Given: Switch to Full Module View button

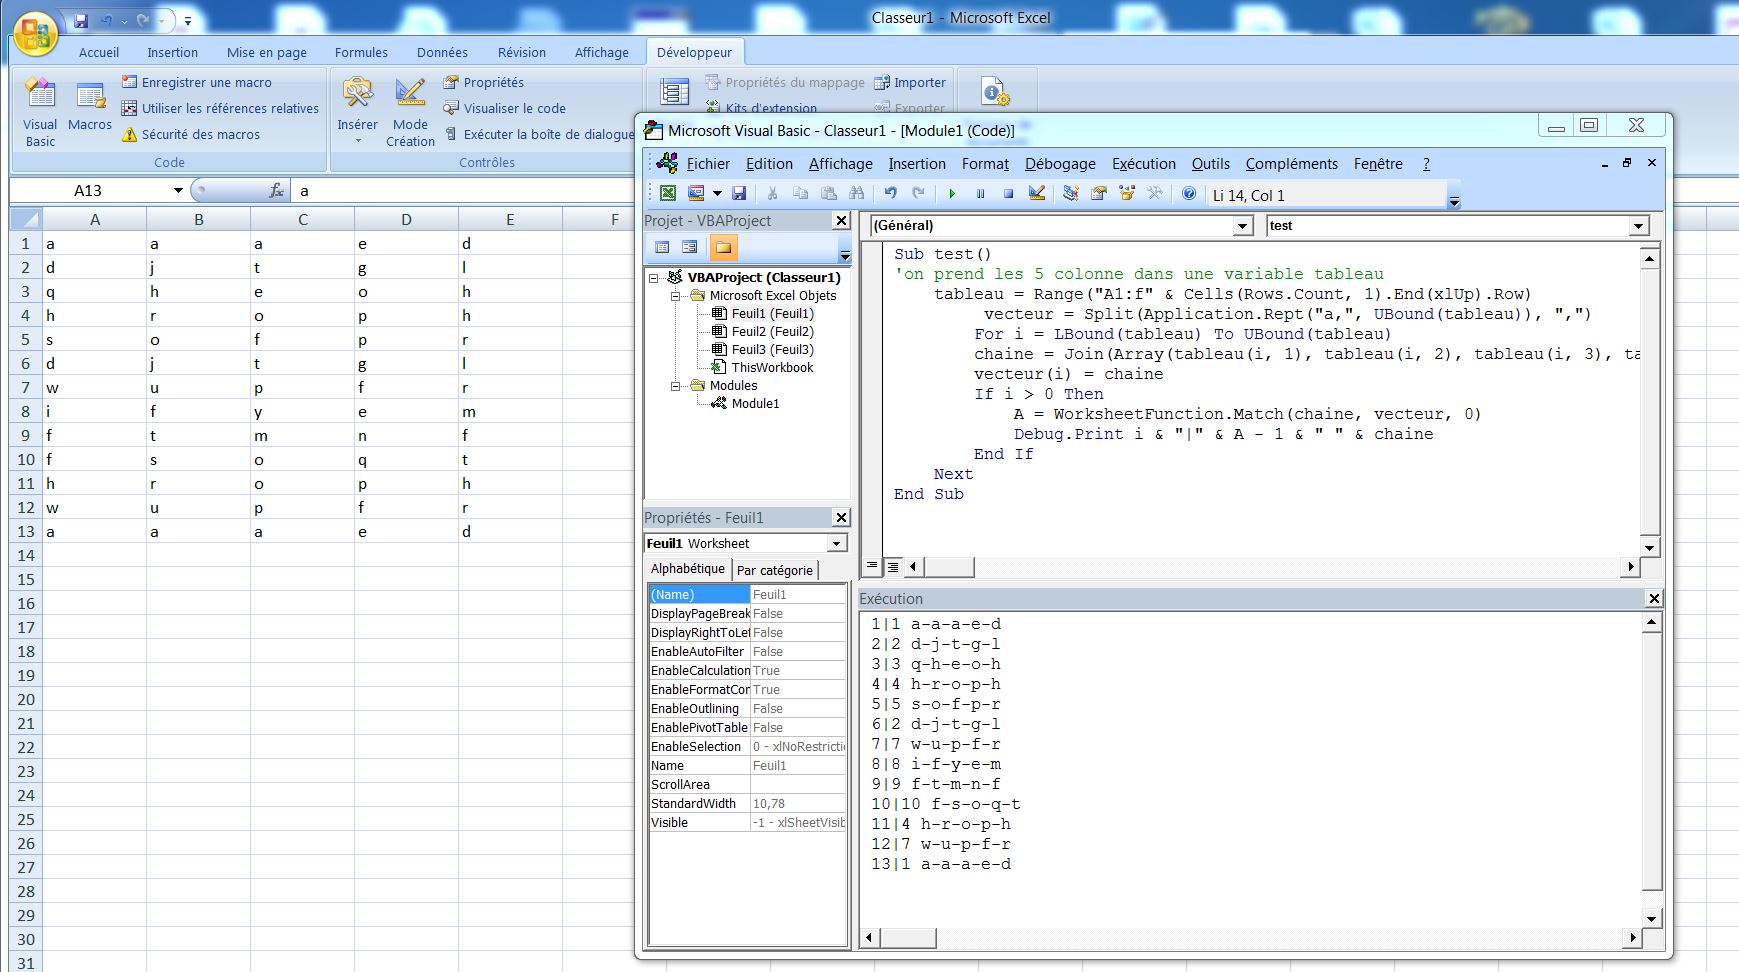Looking at the screenshot, I should click(x=893, y=567).
